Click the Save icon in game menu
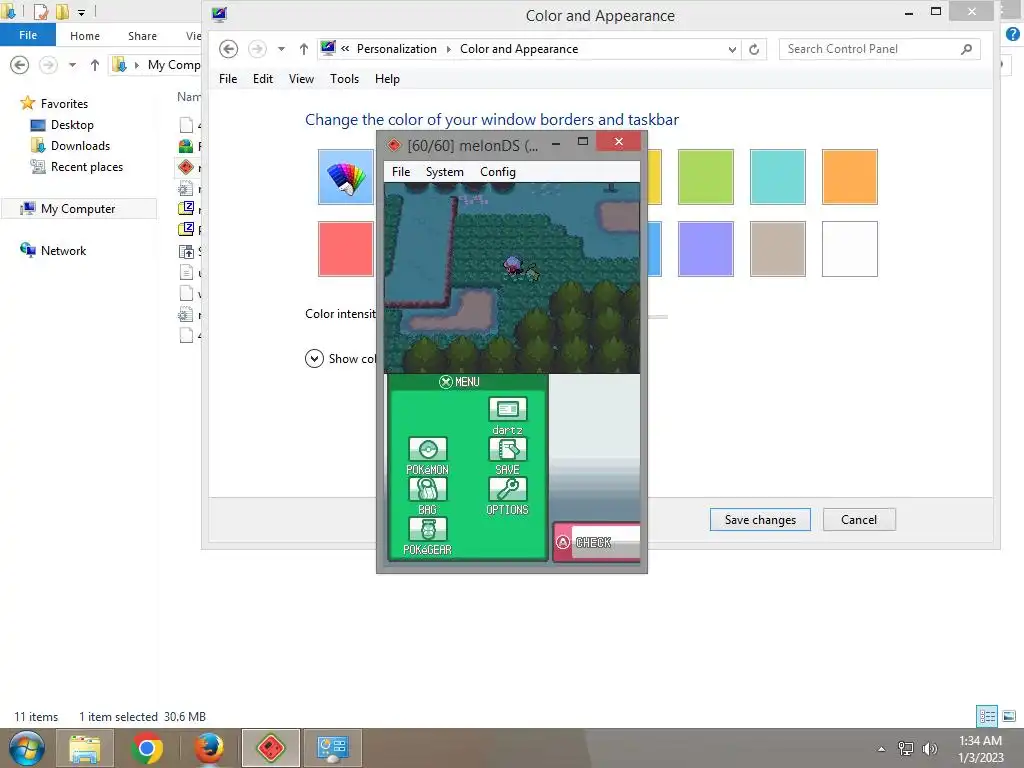Viewport: 1024px width, 768px height. click(507, 449)
